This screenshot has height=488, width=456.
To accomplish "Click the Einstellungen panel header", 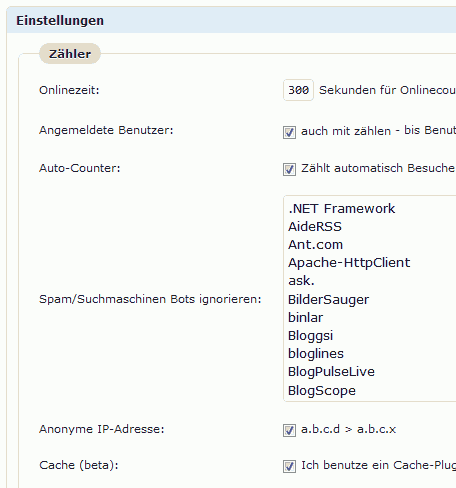I will click(231, 20).
